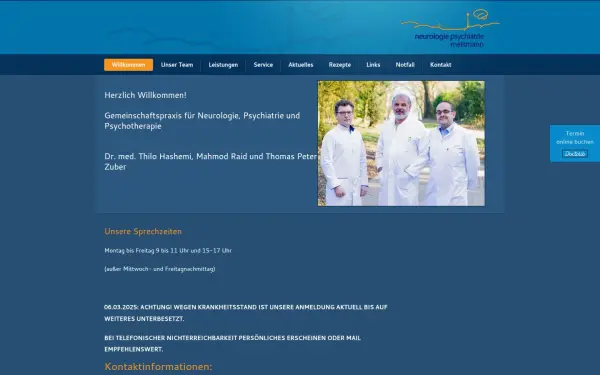600x375 pixels.
Task: Click the Termin online buchen label
Action: pyautogui.click(x=575, y=137)
